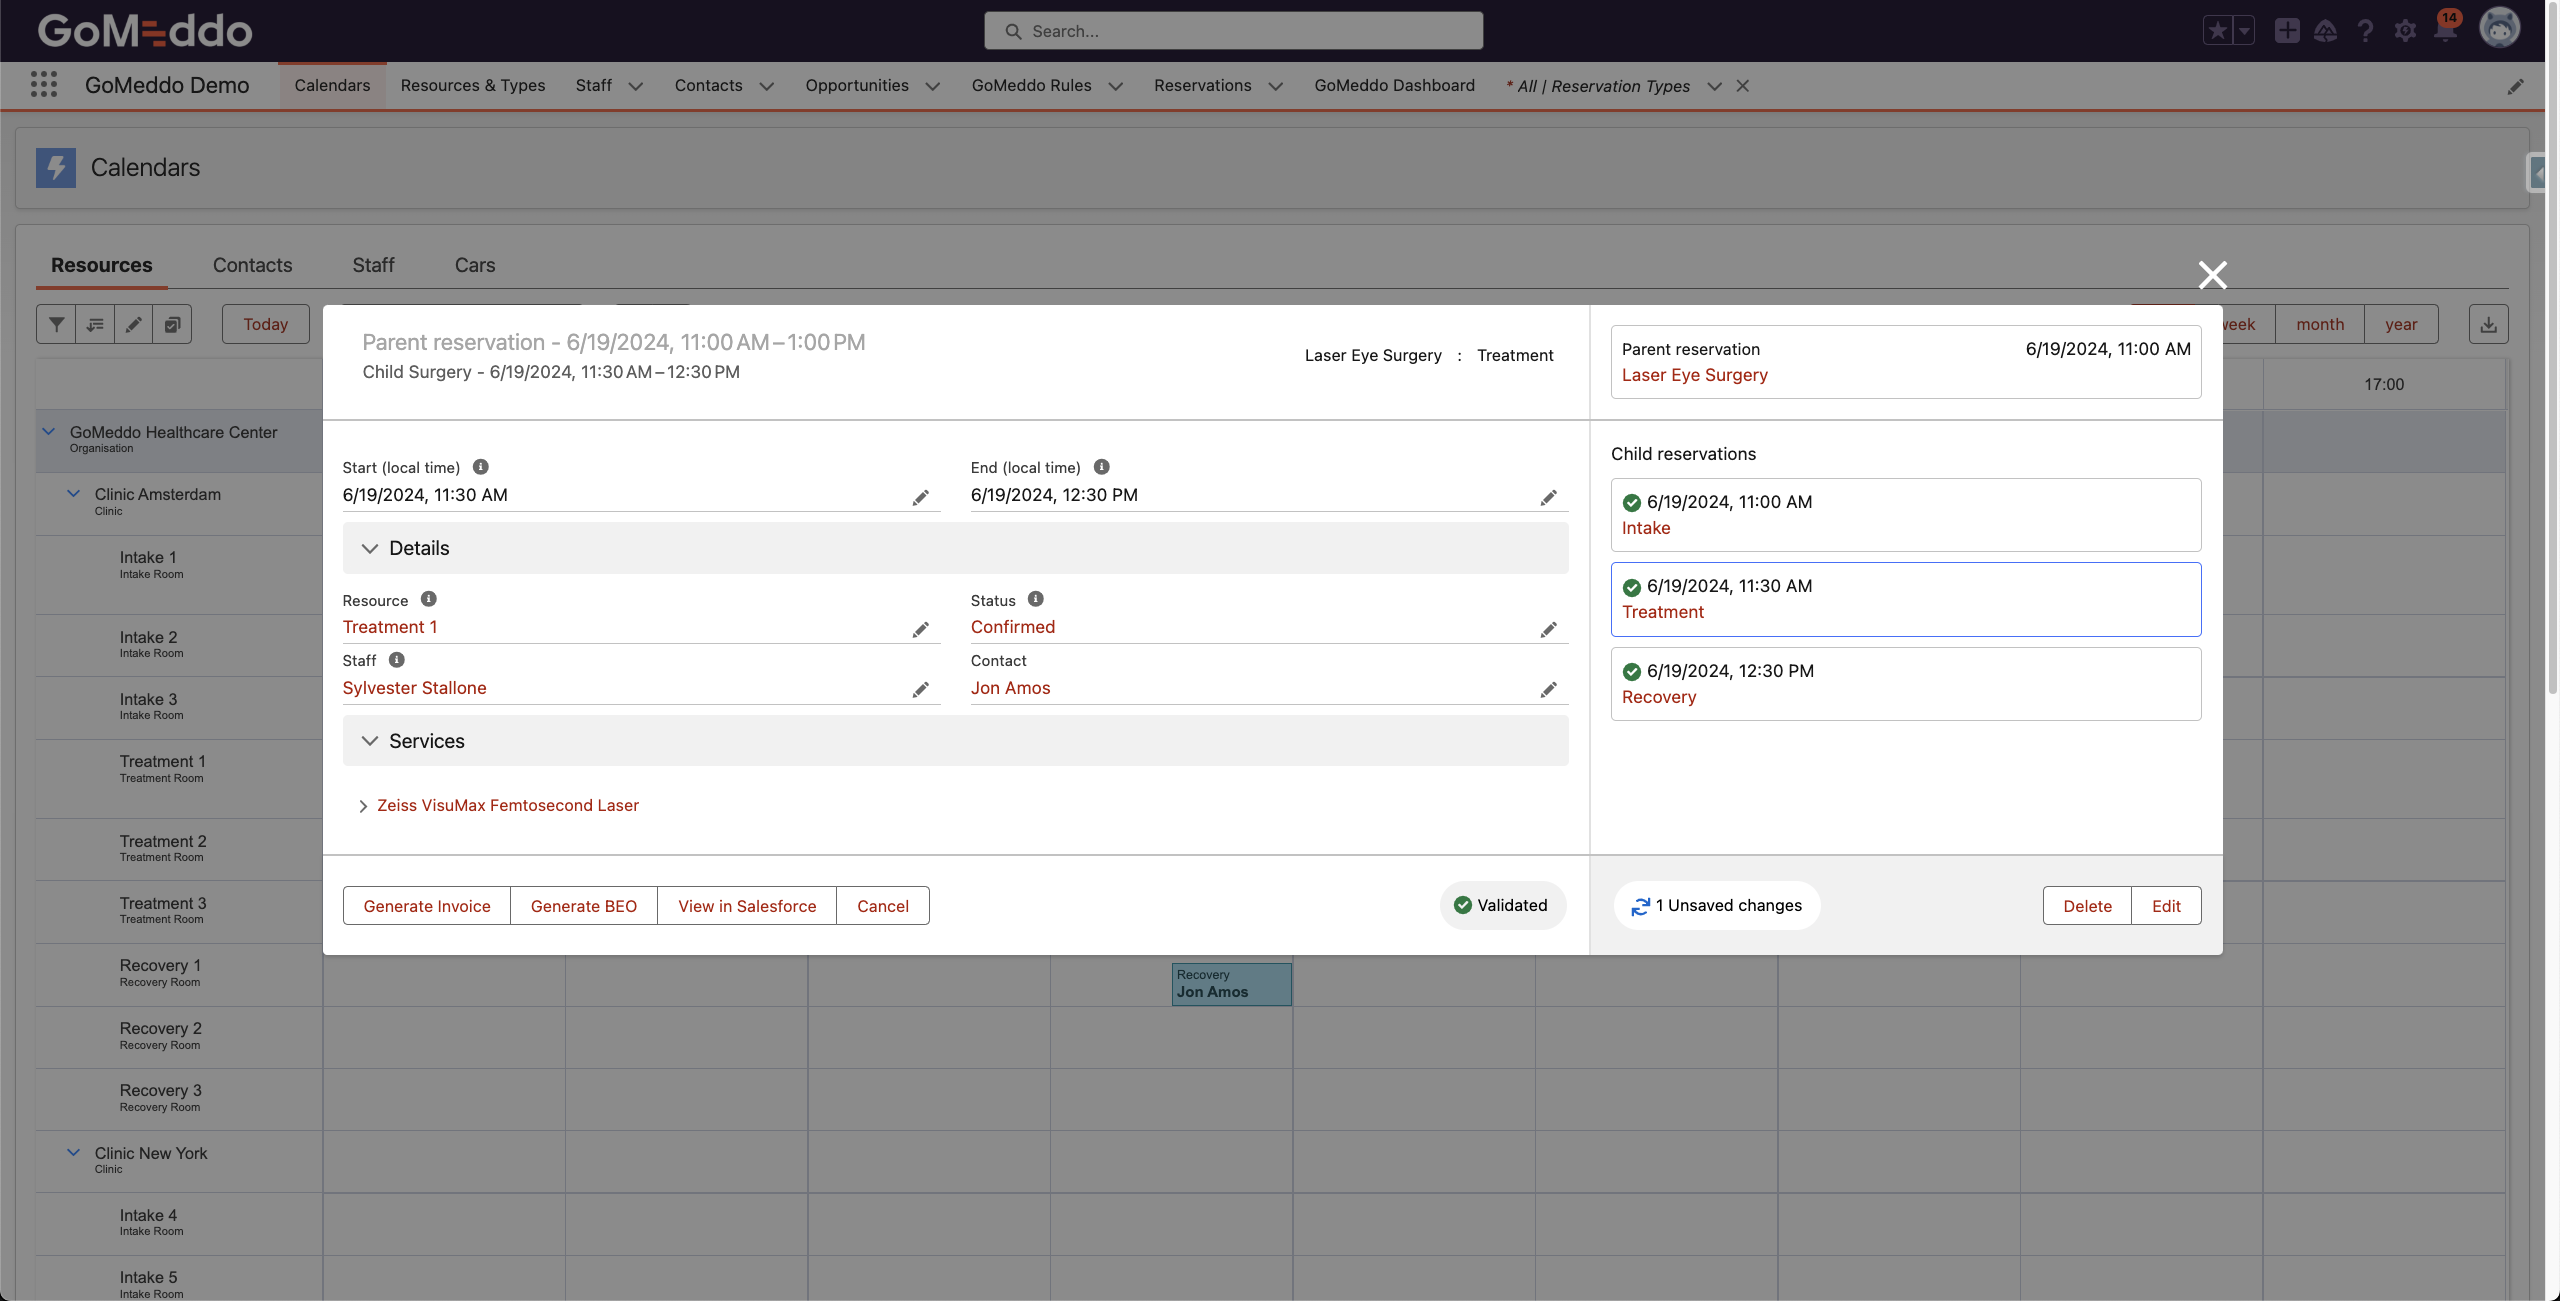This screenshot has width=2560, height=1301.
Task: Open the Resources & Types tab
Action: click(472, 86)
